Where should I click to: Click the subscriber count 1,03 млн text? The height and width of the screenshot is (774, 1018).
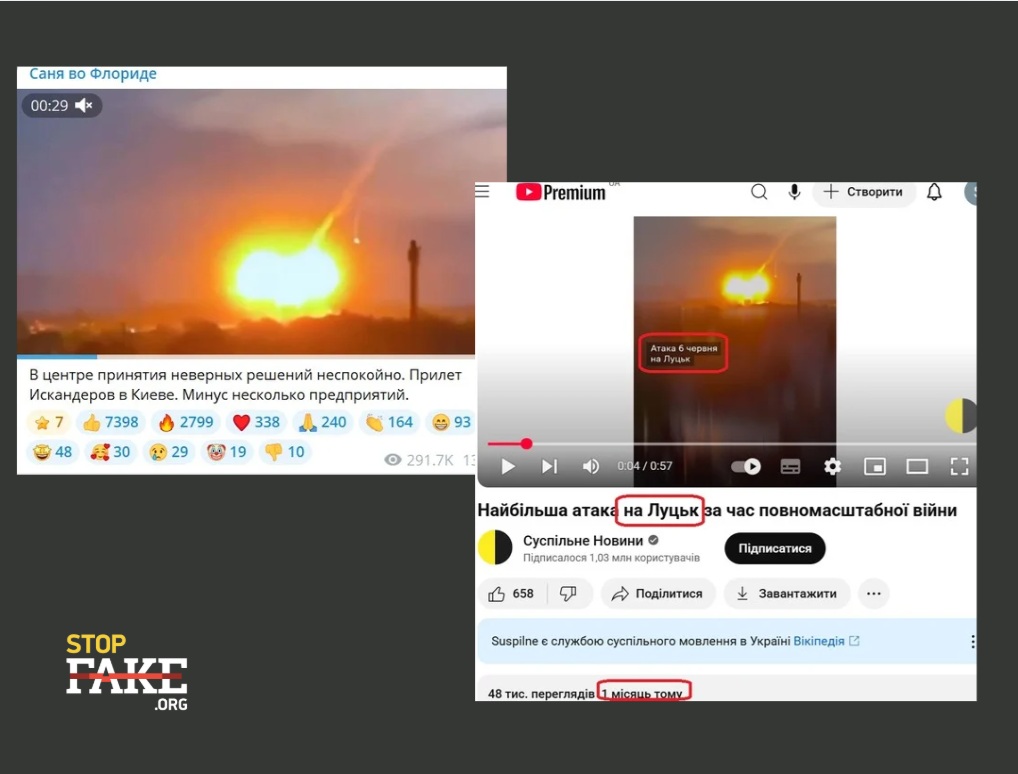[612, 558]
